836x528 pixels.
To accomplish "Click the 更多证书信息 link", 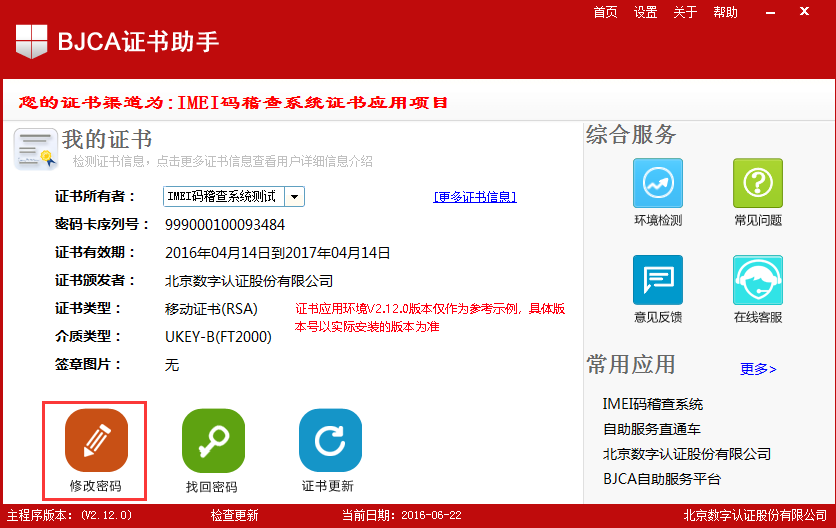I will tap(475, 197).
